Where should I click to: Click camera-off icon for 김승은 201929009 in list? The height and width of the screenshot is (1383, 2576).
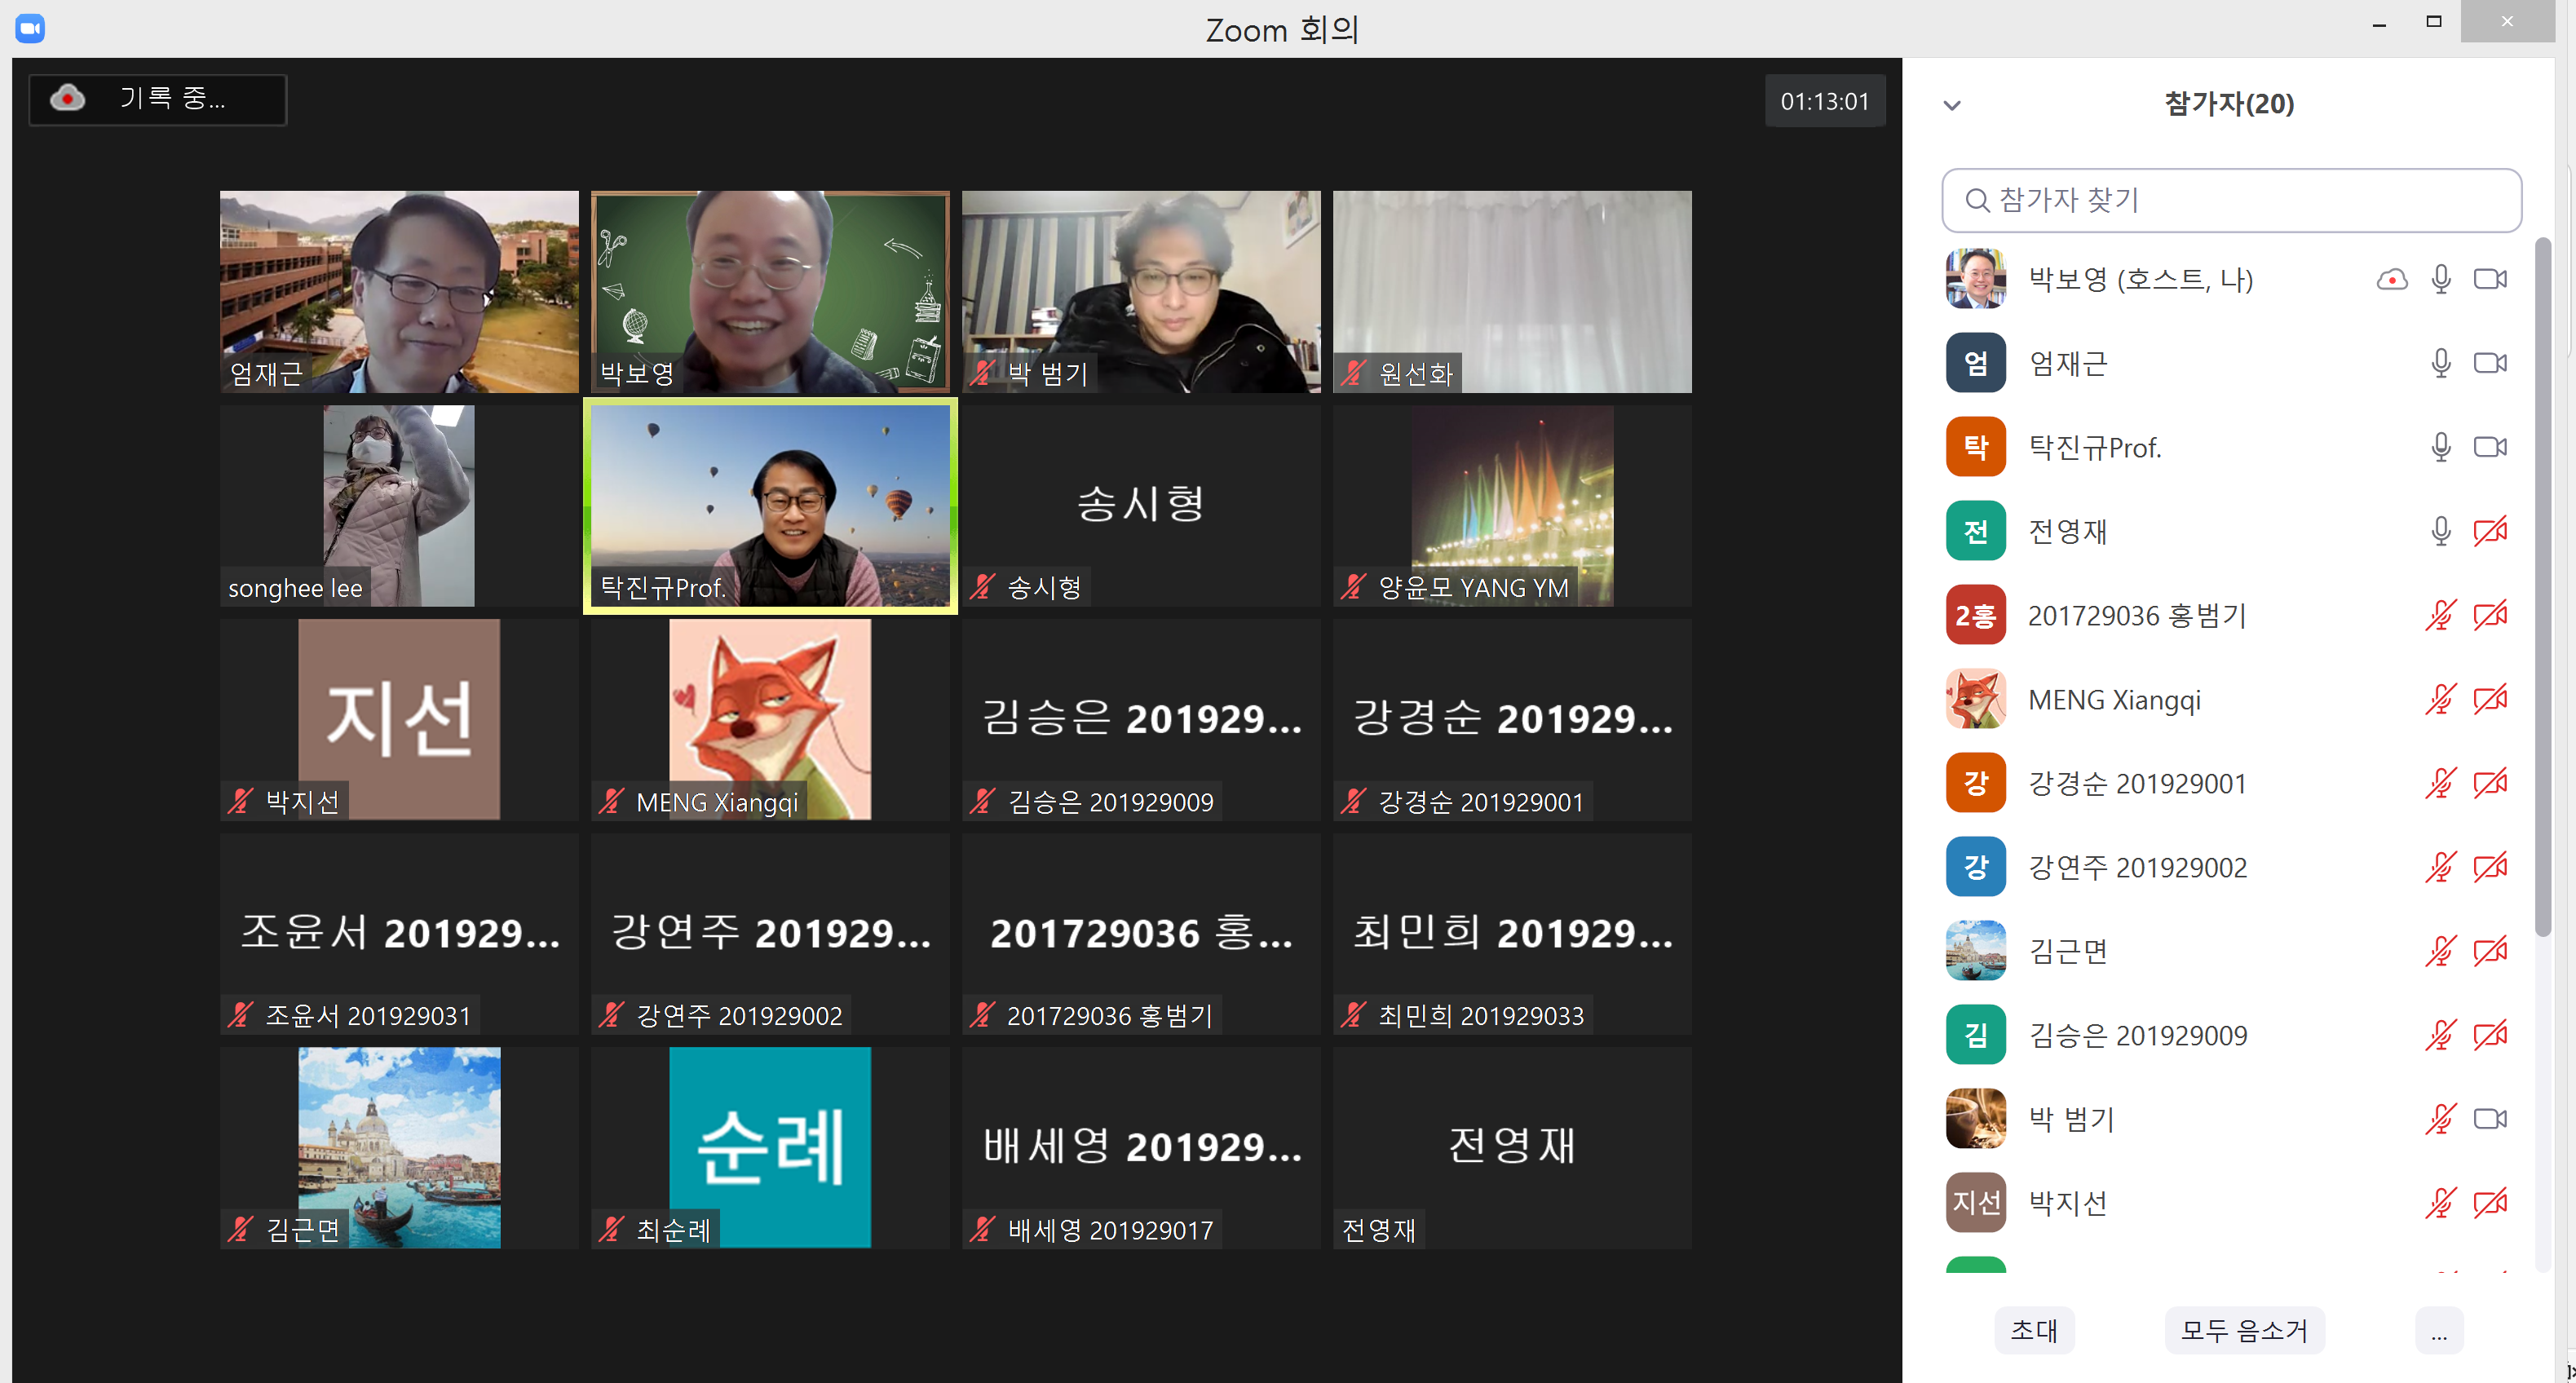click(2490, 1035)
